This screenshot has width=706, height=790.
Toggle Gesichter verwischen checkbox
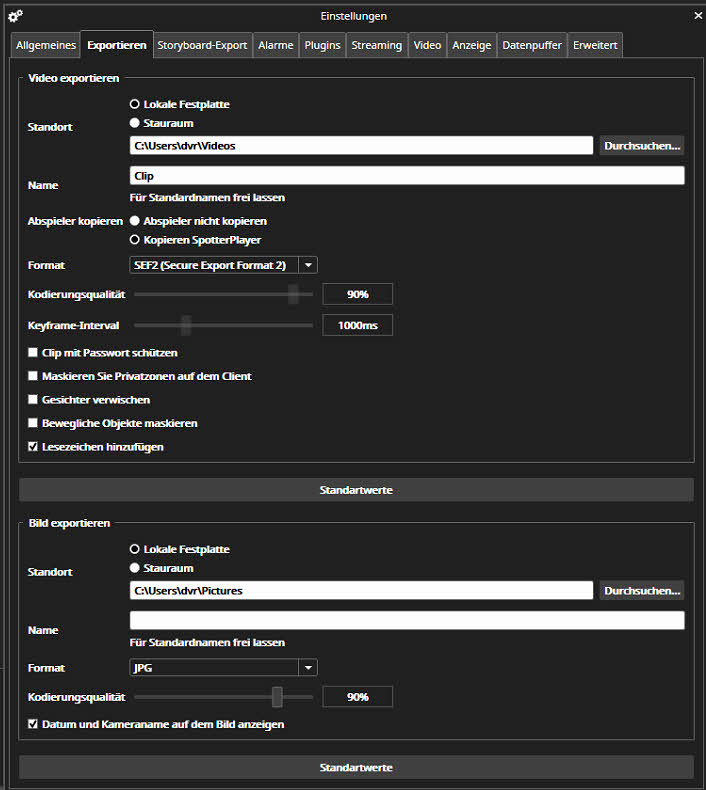34,400
